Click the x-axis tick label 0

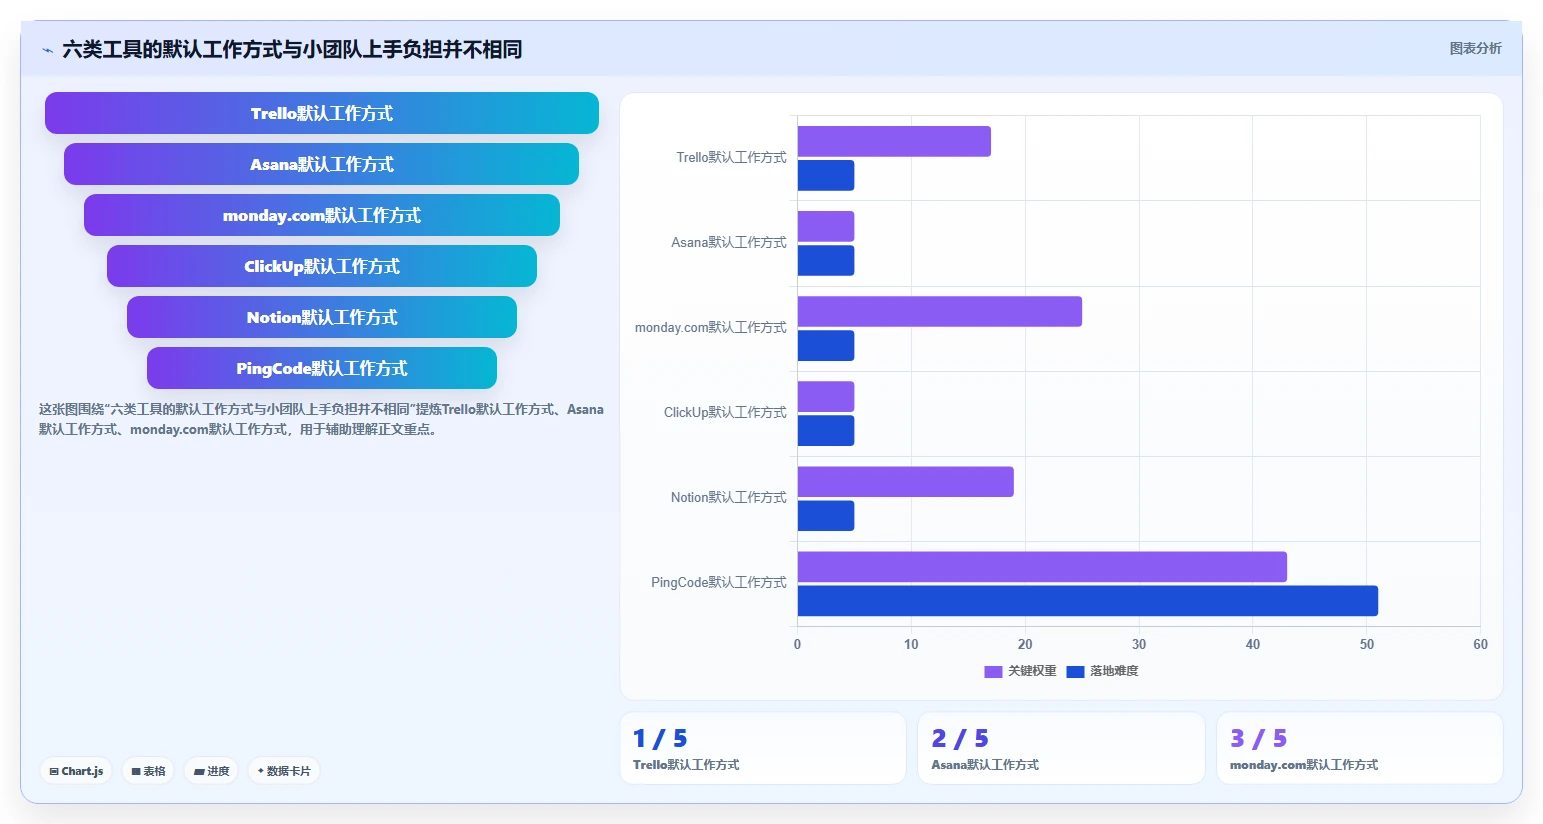797,644
